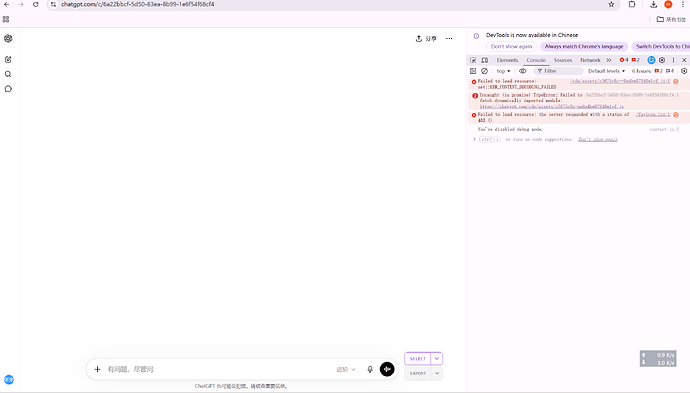
Task: Open console settings gear icon
Action: (x=684, y=71)
